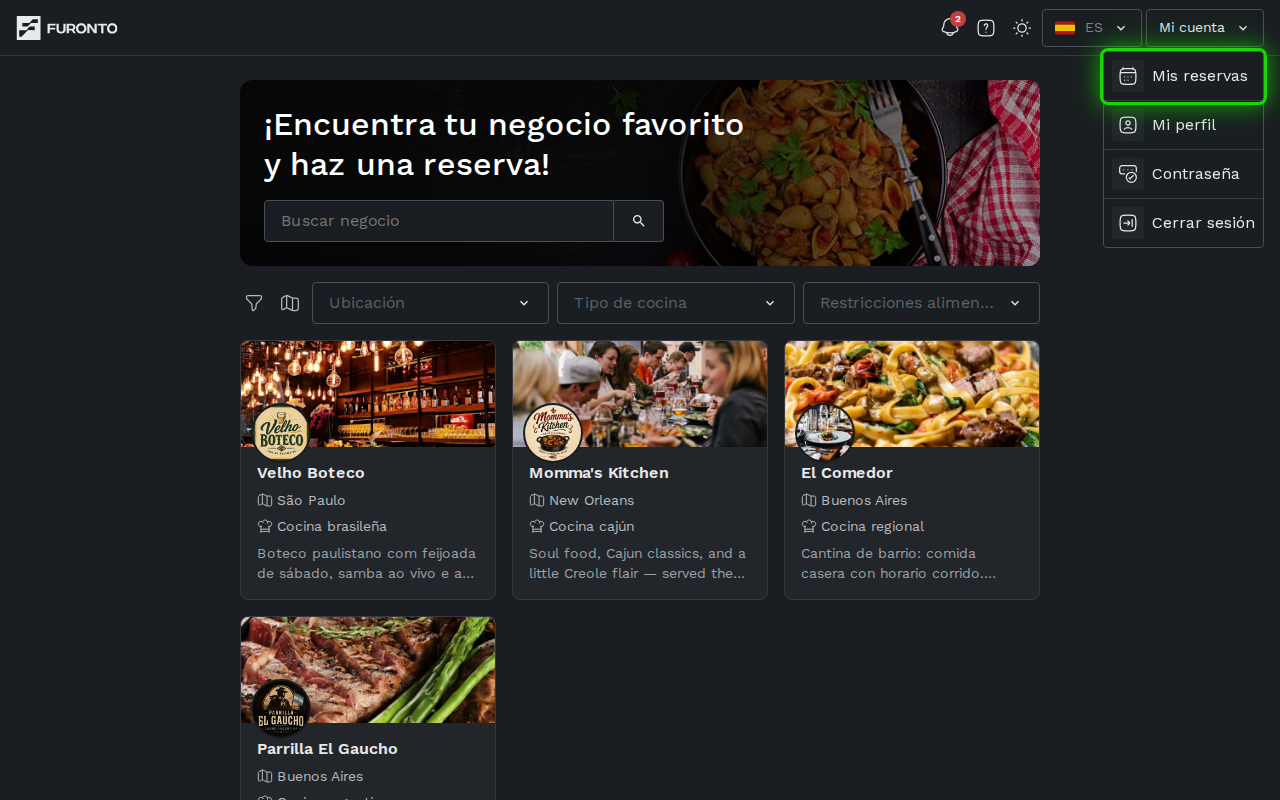Click the Mi perfil person icon
This screenshot has width=1280, height=800.
pyautogui.click(x=1128, y=125)
